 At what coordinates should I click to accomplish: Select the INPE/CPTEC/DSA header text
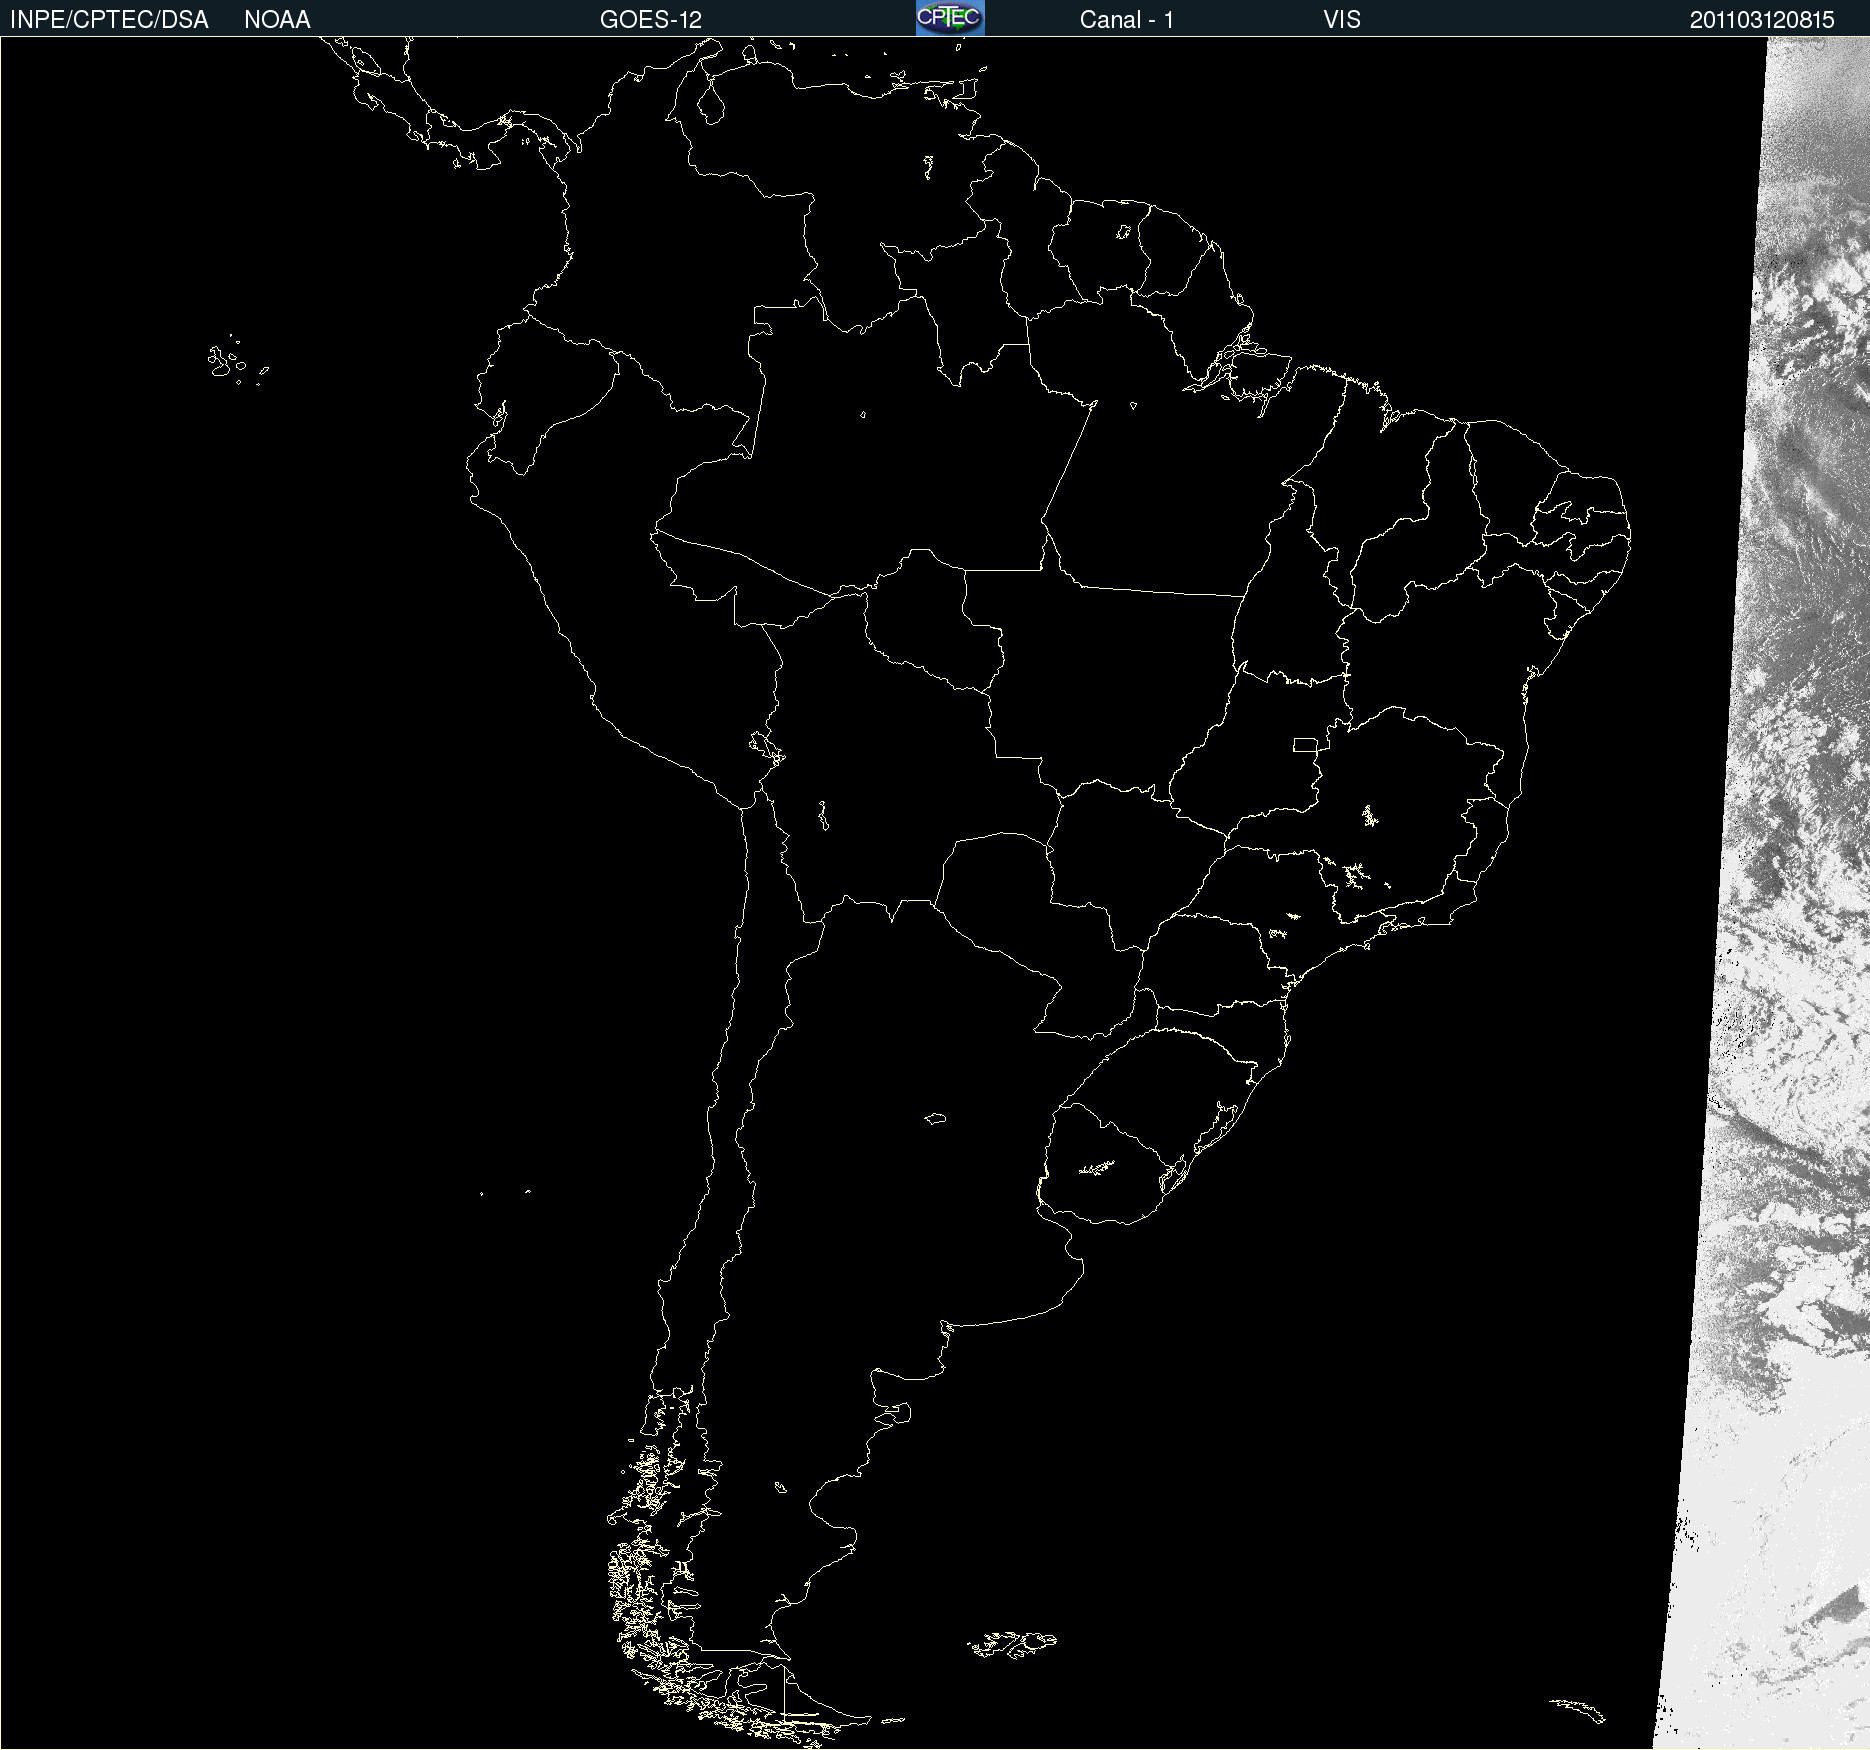pyautogui.click(x=109, y=20)
